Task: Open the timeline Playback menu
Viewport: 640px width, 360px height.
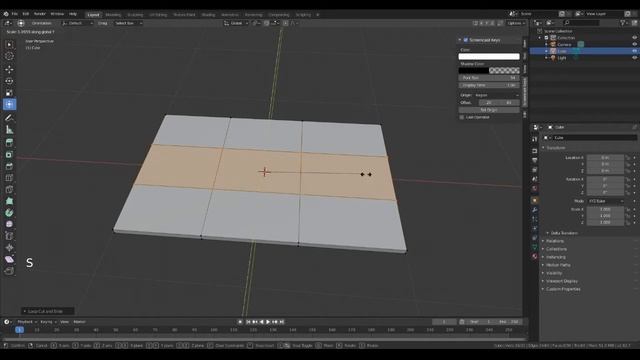Action: [27, 322]
